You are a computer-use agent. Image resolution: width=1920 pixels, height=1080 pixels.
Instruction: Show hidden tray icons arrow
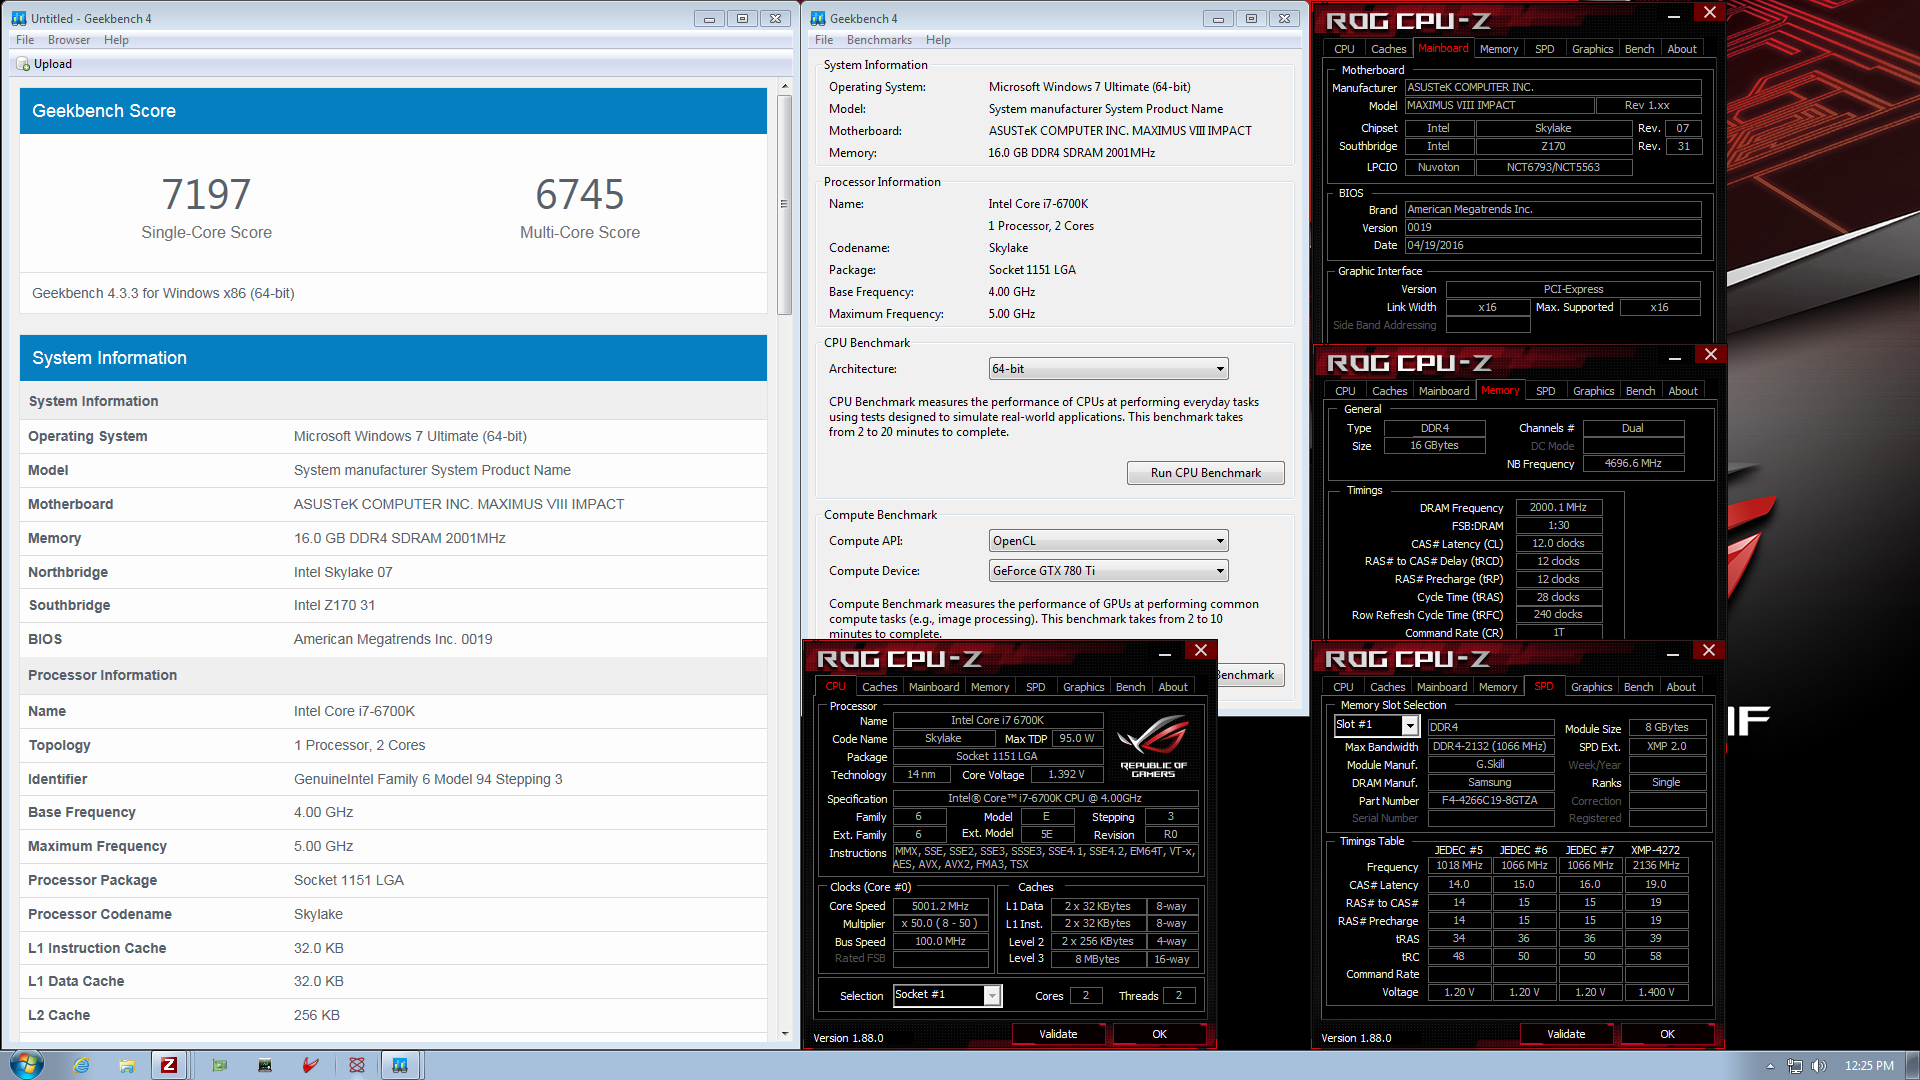pyautogui.click(x=1770, y=1066)
